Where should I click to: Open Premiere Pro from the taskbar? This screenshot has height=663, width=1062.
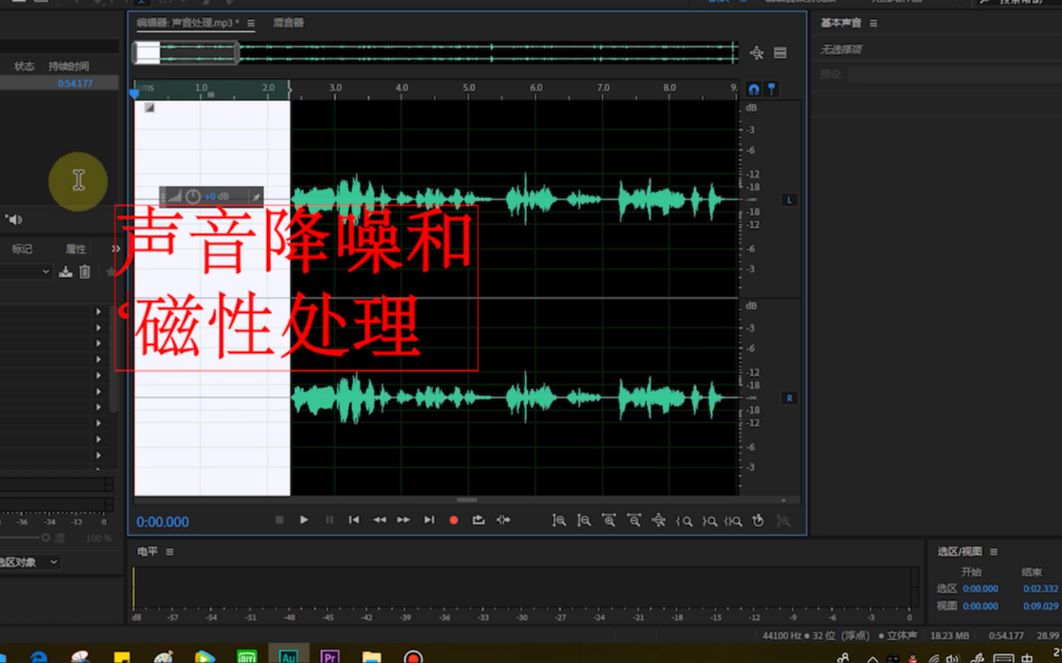pos(329,655)
